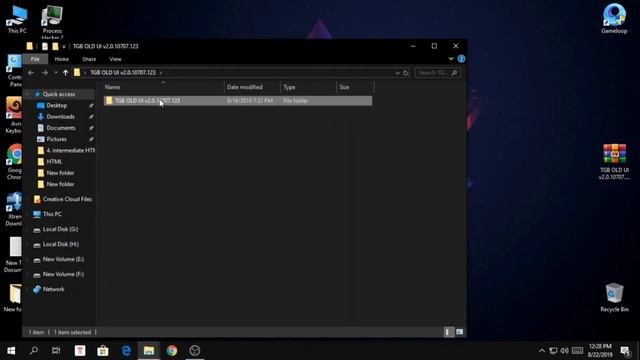Launch Microsoft Edge from the taskbar

pyautogui.click(x=126, y=351)
